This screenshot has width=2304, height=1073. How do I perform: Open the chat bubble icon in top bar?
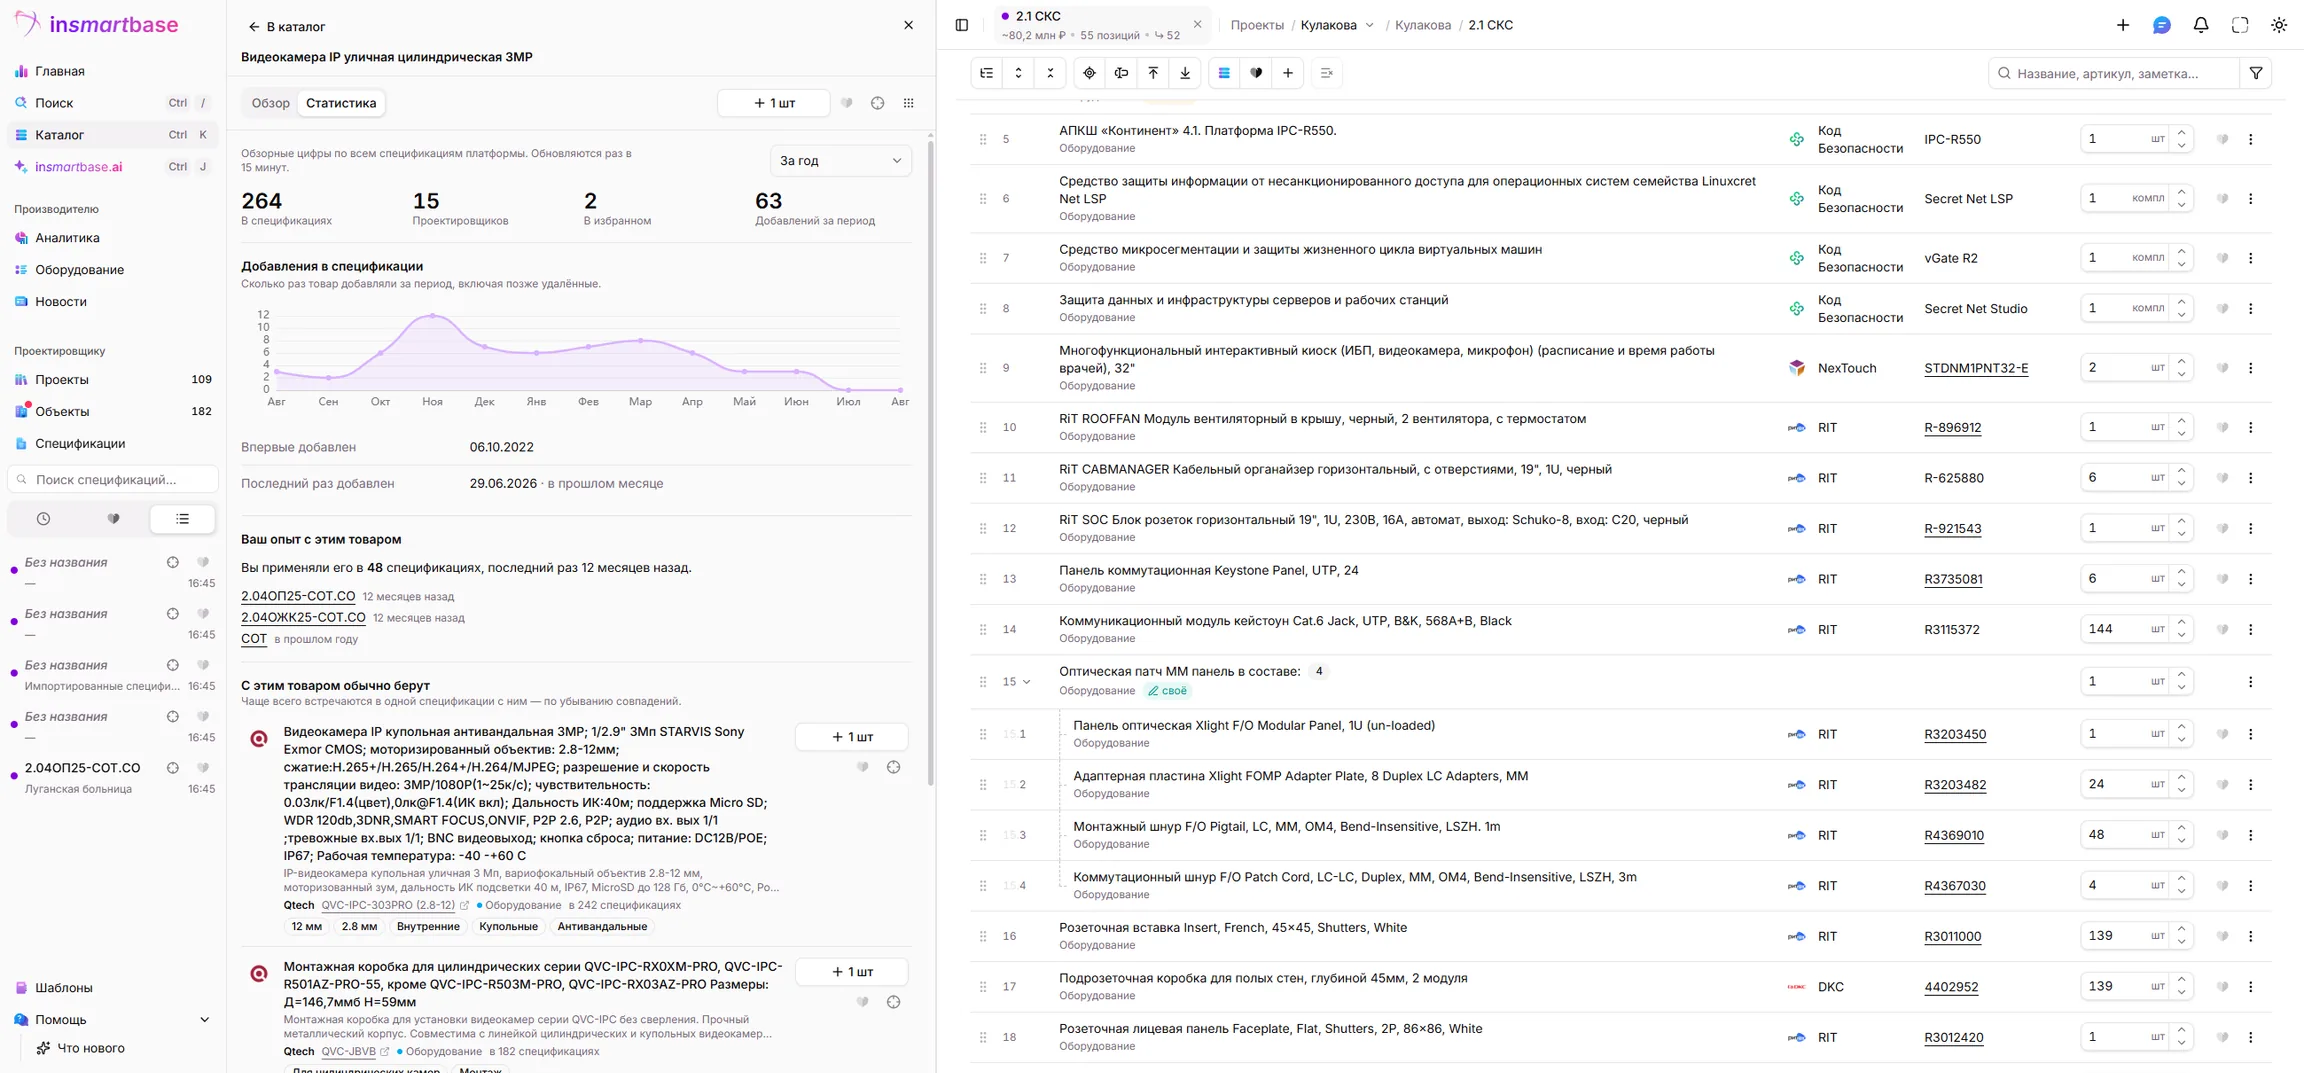point(2162,25)
